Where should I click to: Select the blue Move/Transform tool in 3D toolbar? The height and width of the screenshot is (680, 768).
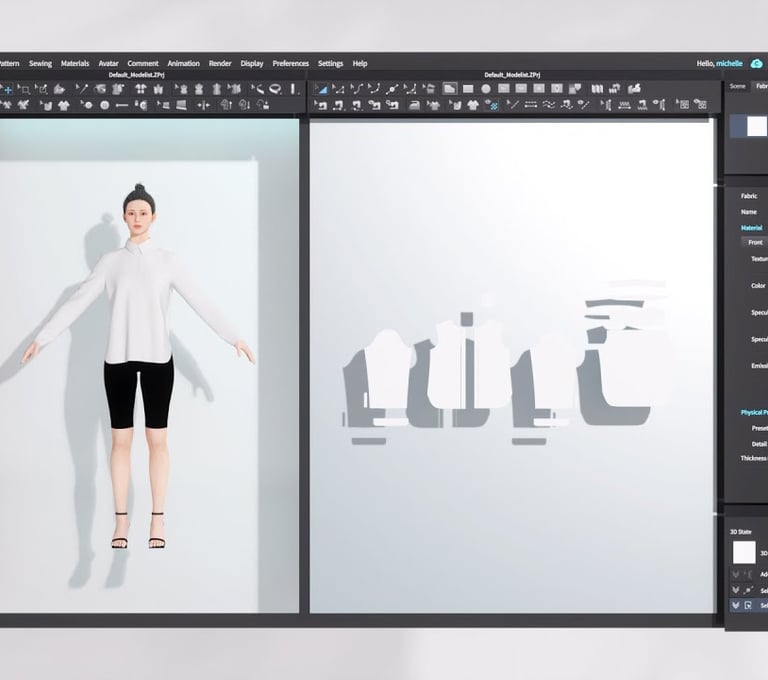6,89
